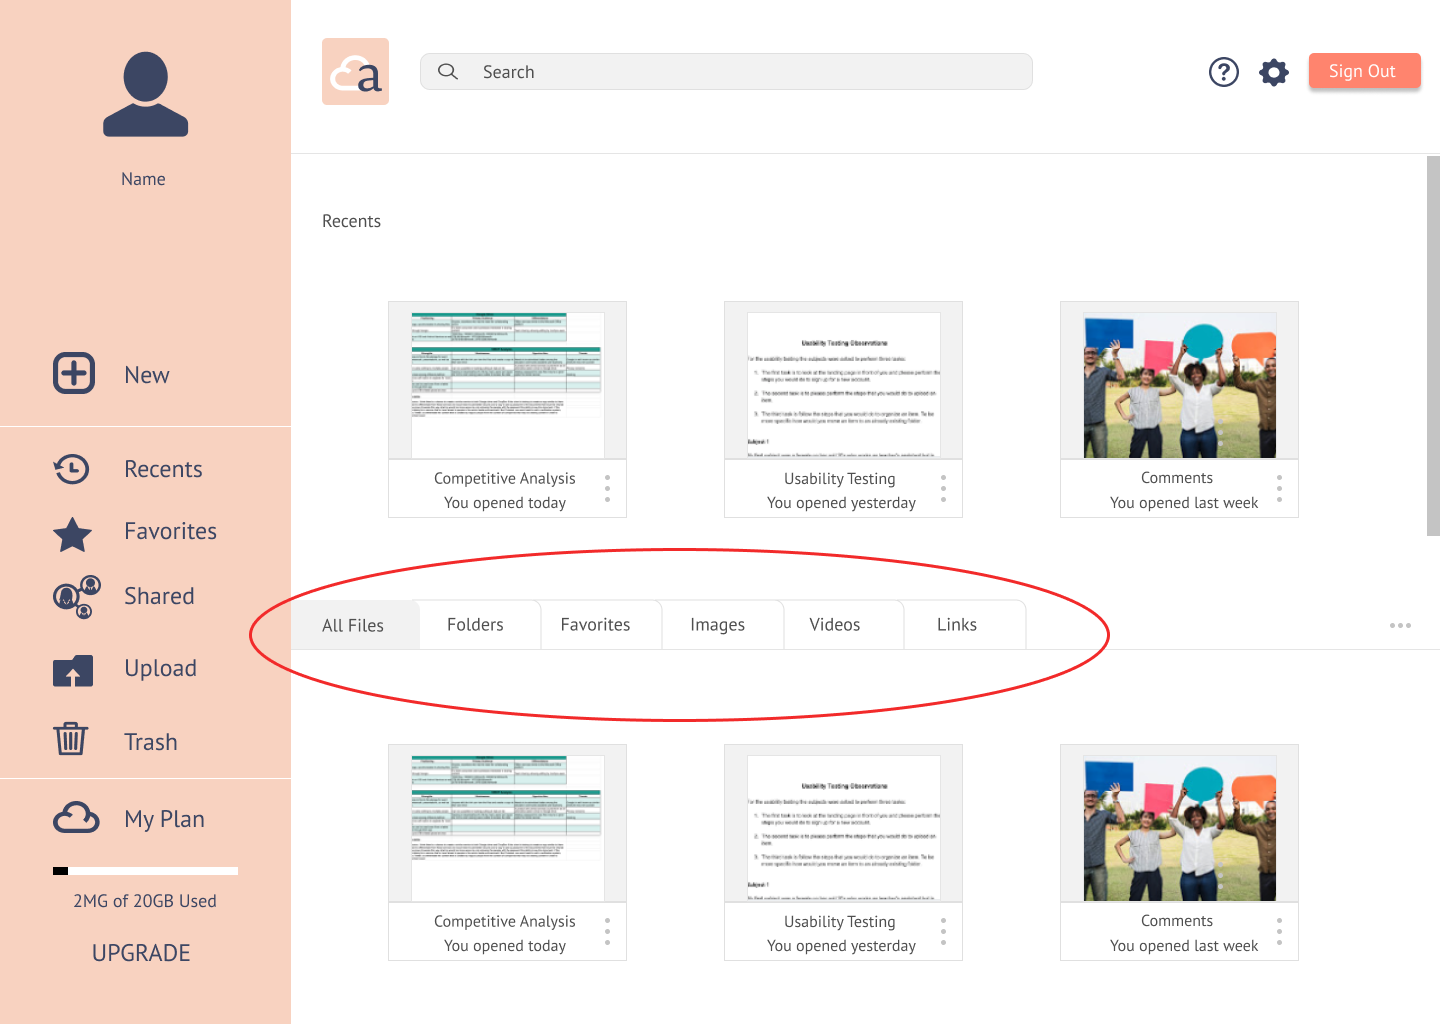Click the Trash bin icon
This screenshot has width=1440, height=1024.
point(70,739)
